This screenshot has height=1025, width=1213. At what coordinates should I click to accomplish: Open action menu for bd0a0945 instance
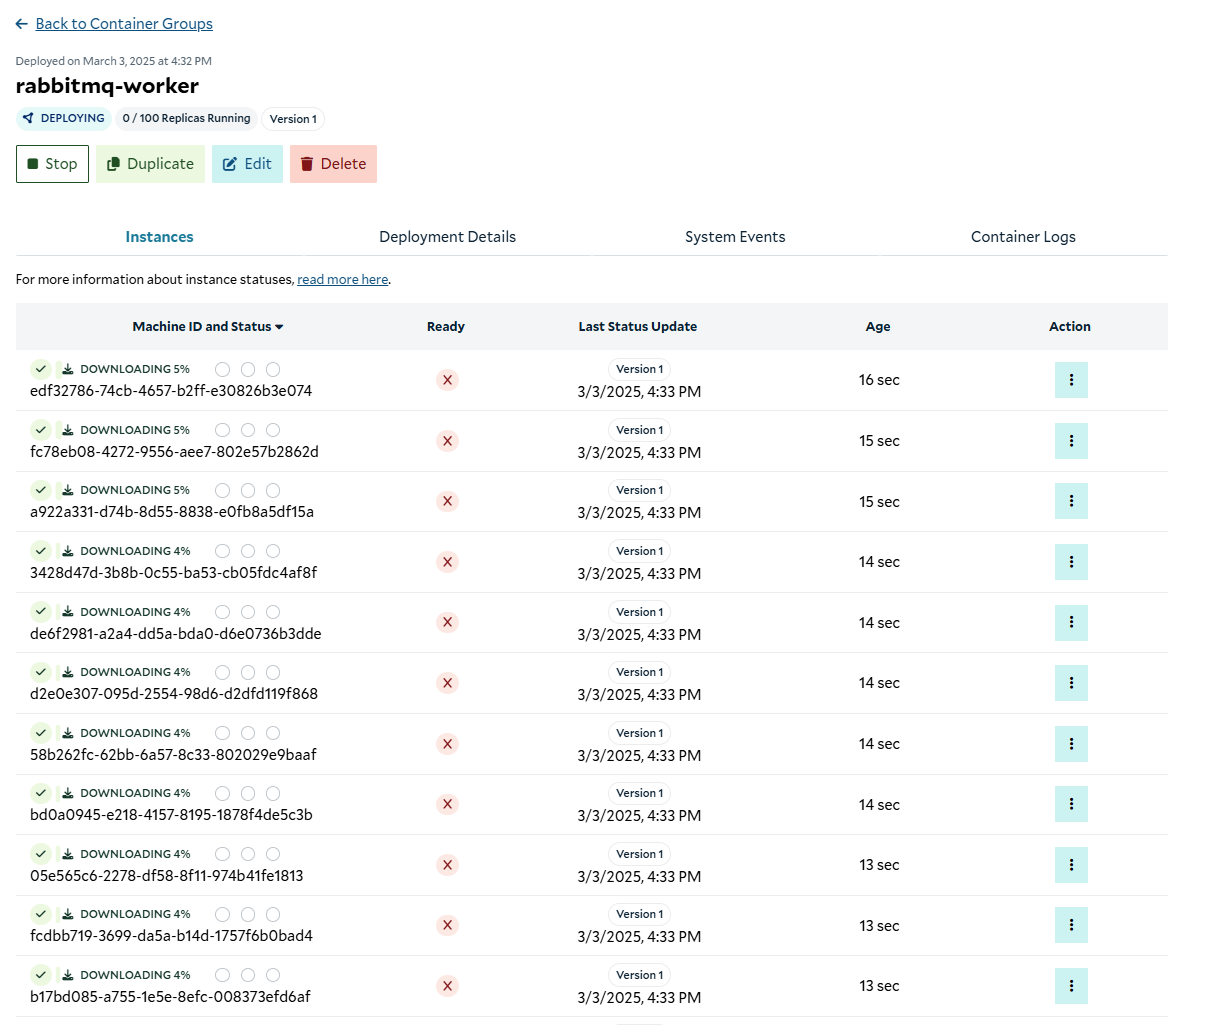point(1071,804)
